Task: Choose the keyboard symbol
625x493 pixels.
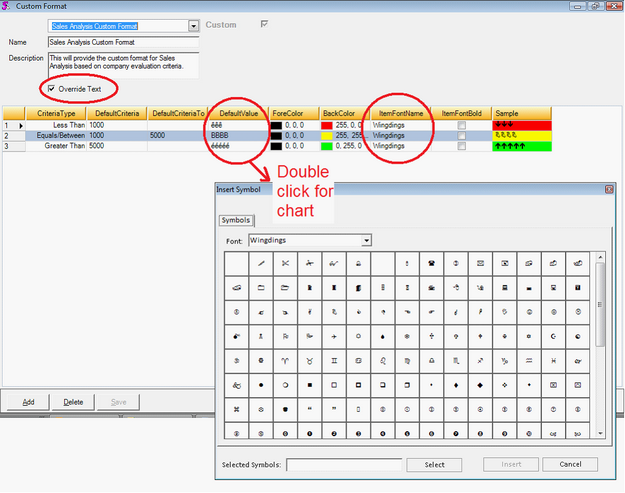Action: coord(529,288)
